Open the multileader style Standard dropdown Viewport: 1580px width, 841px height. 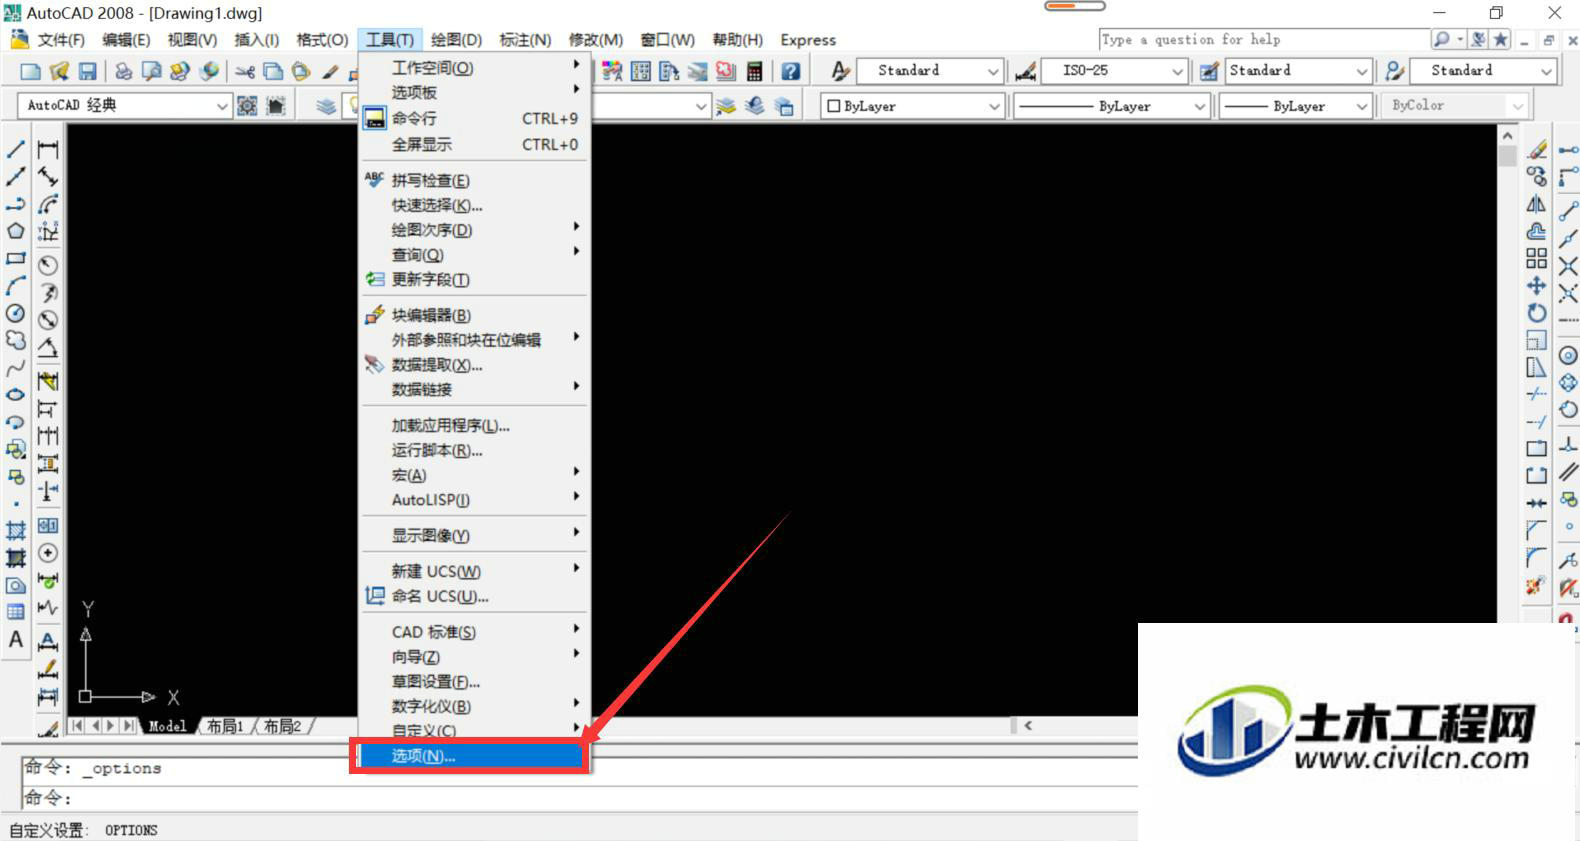point(1483,71)
